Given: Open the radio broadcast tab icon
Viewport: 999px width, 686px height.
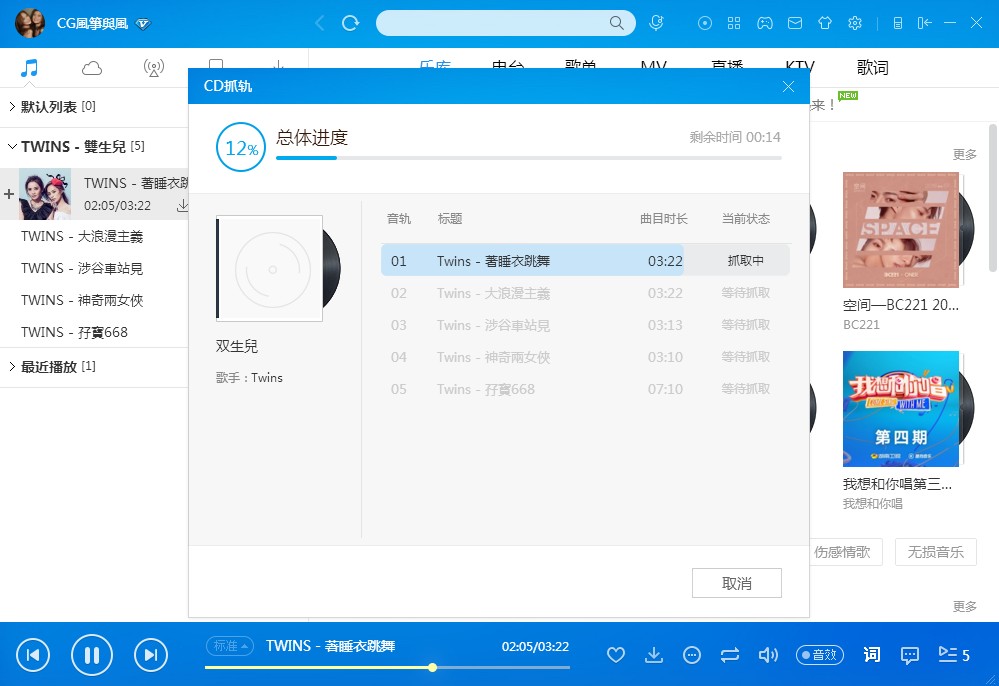Looking at the screenshot, I should pos(154,68).
